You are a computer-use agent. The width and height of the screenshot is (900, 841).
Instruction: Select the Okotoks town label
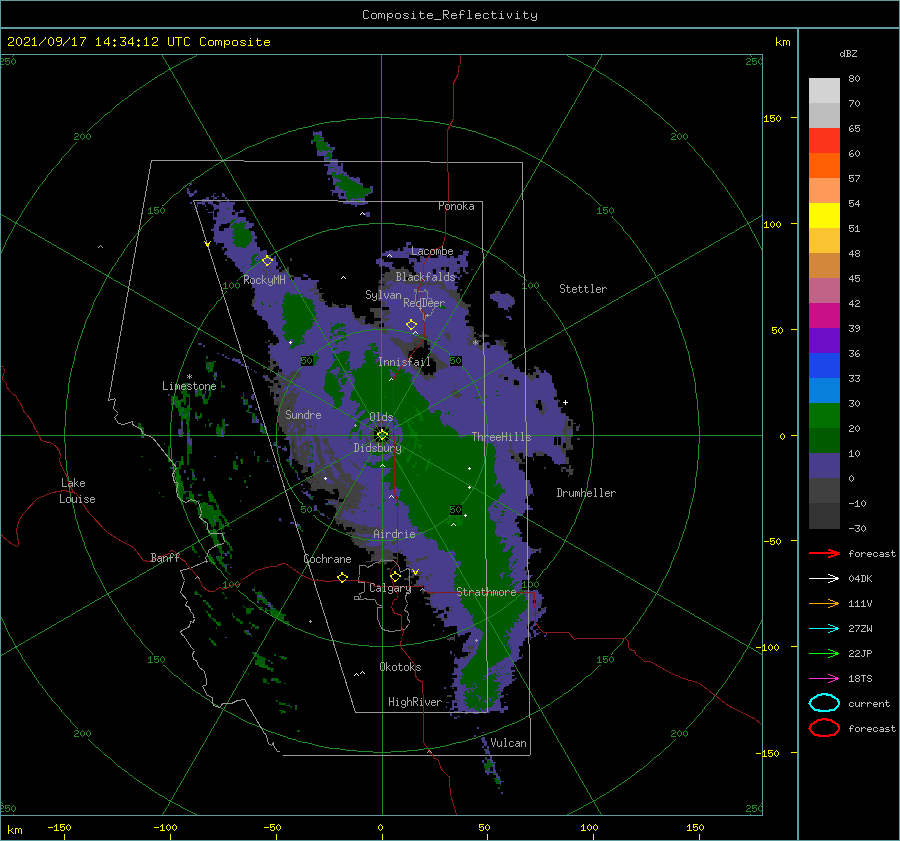click(400, 667)
